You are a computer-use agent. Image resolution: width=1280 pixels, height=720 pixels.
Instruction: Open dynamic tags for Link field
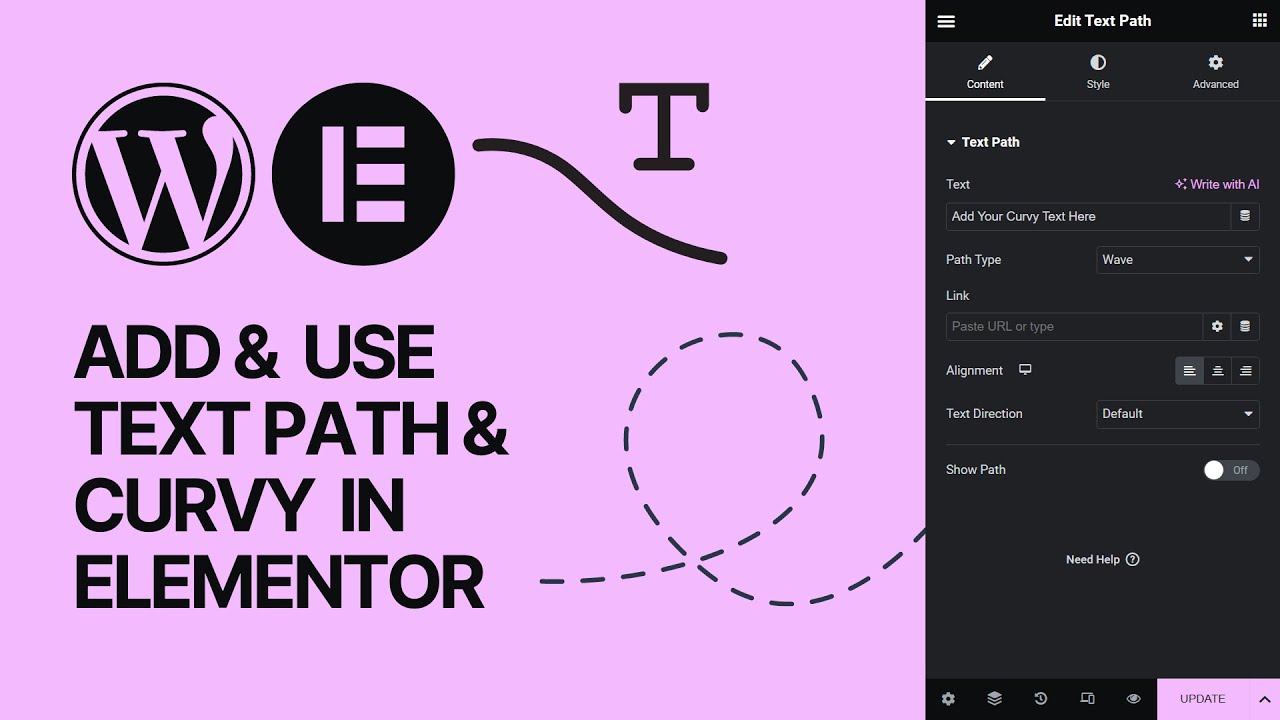[x=1245, y=326]
